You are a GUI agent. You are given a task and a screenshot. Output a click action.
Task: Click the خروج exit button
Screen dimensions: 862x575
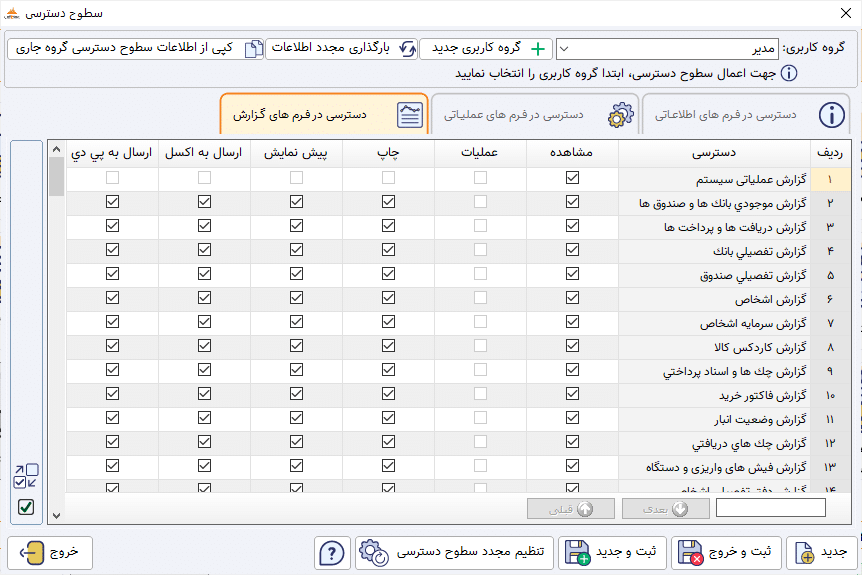50,552
